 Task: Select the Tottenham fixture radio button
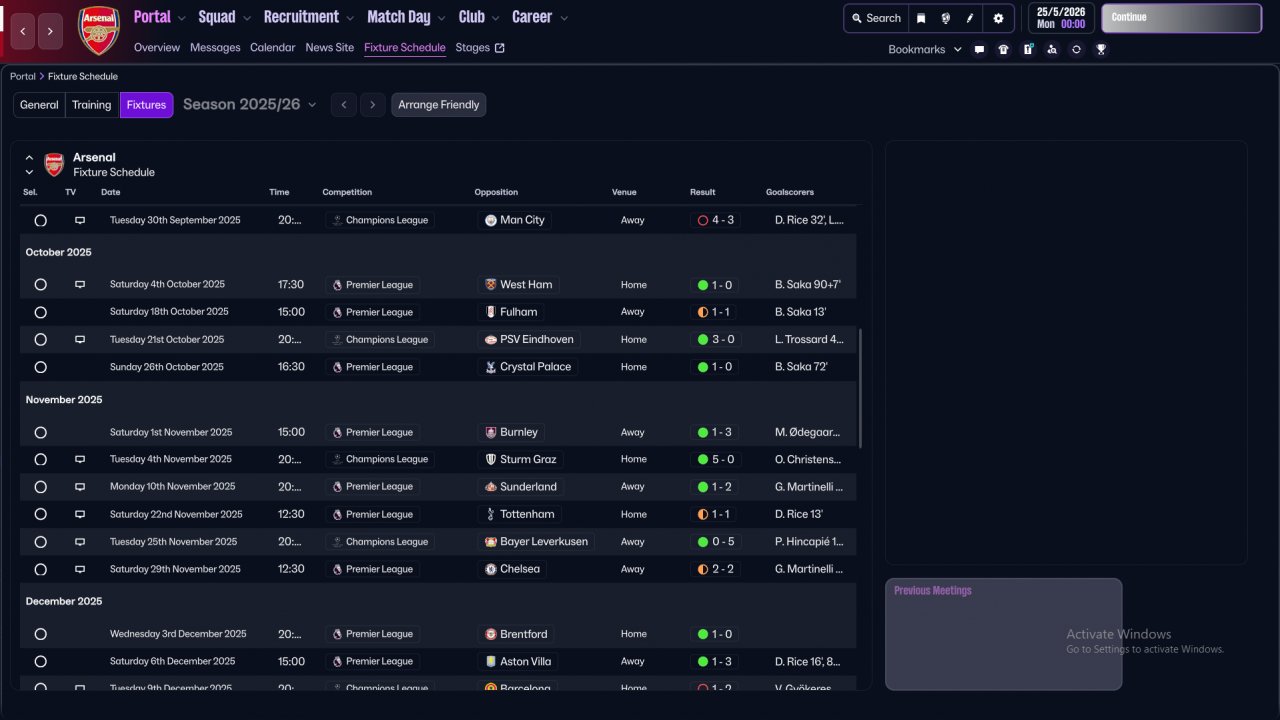tap(40, 514)
